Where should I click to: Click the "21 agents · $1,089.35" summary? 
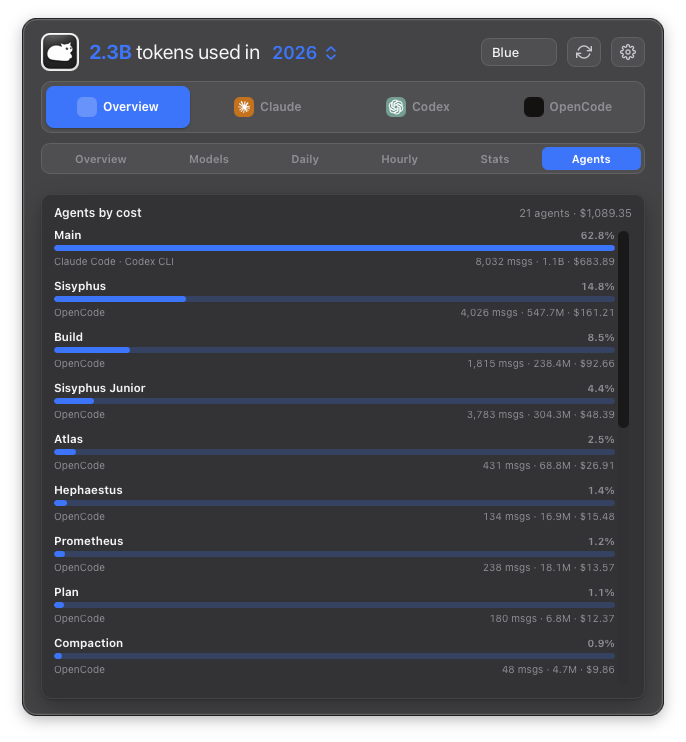click(x=575, y=213)
